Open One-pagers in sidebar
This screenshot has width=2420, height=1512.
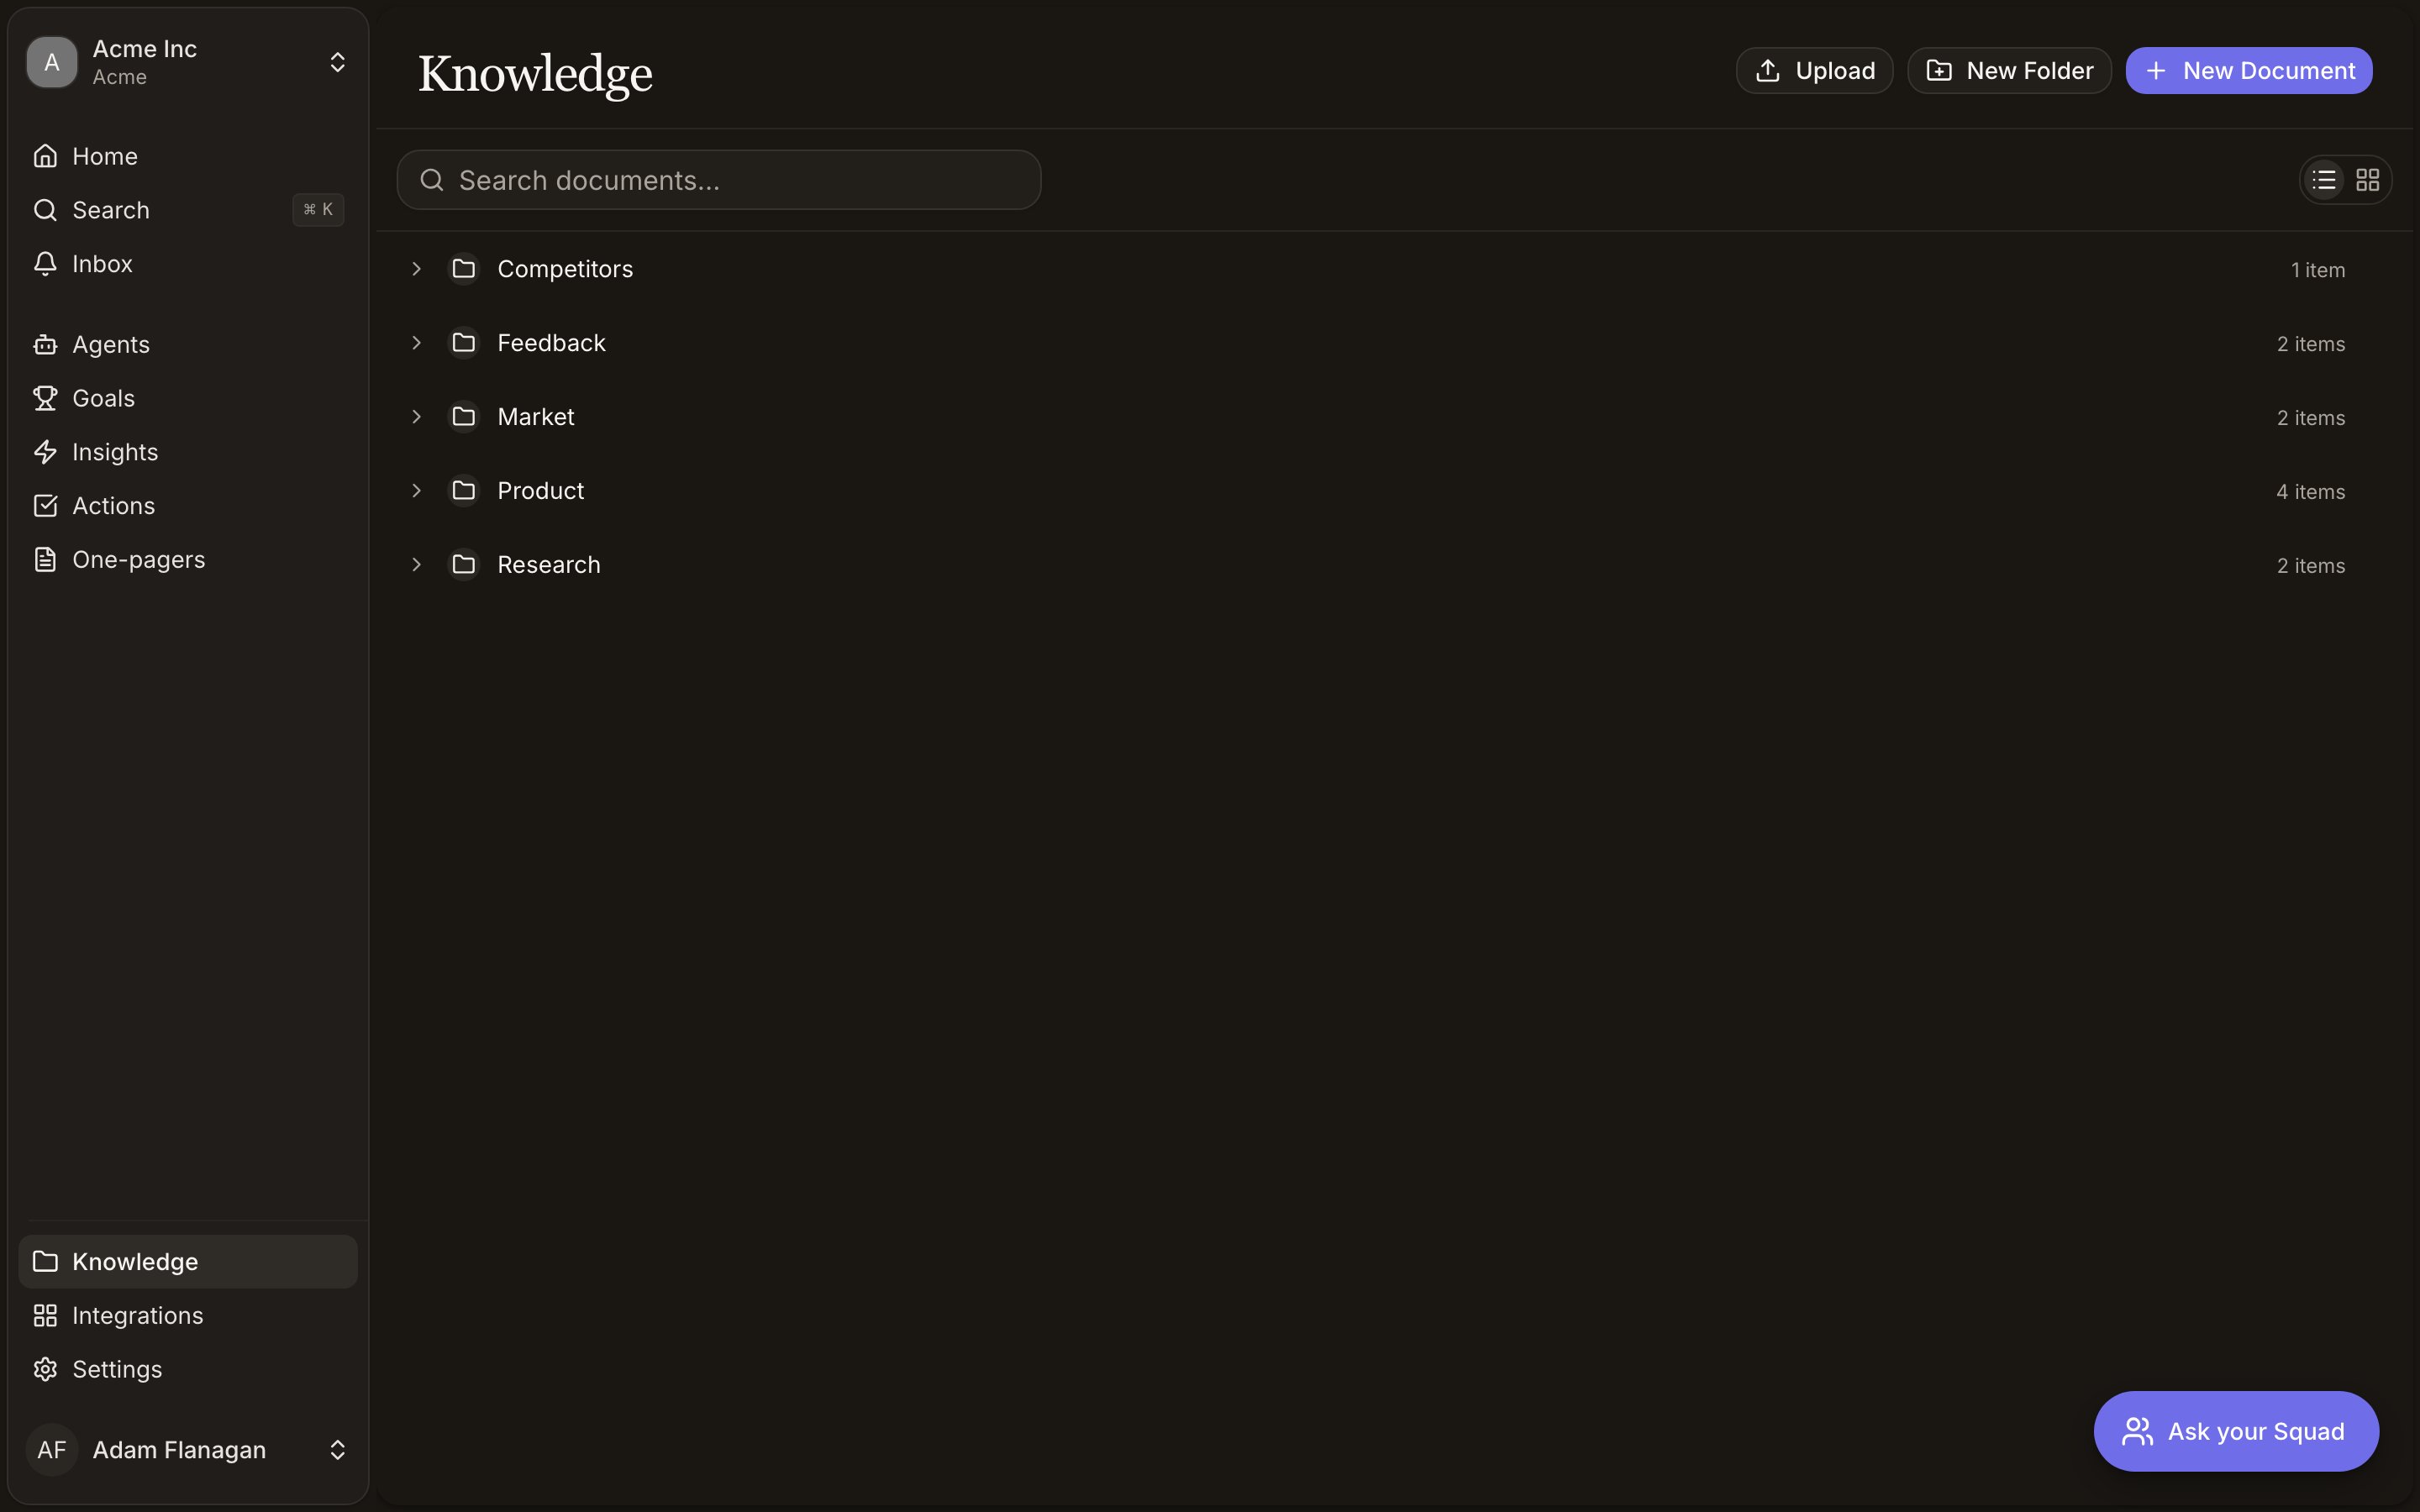pyautogui.click(x=188, y=560)
